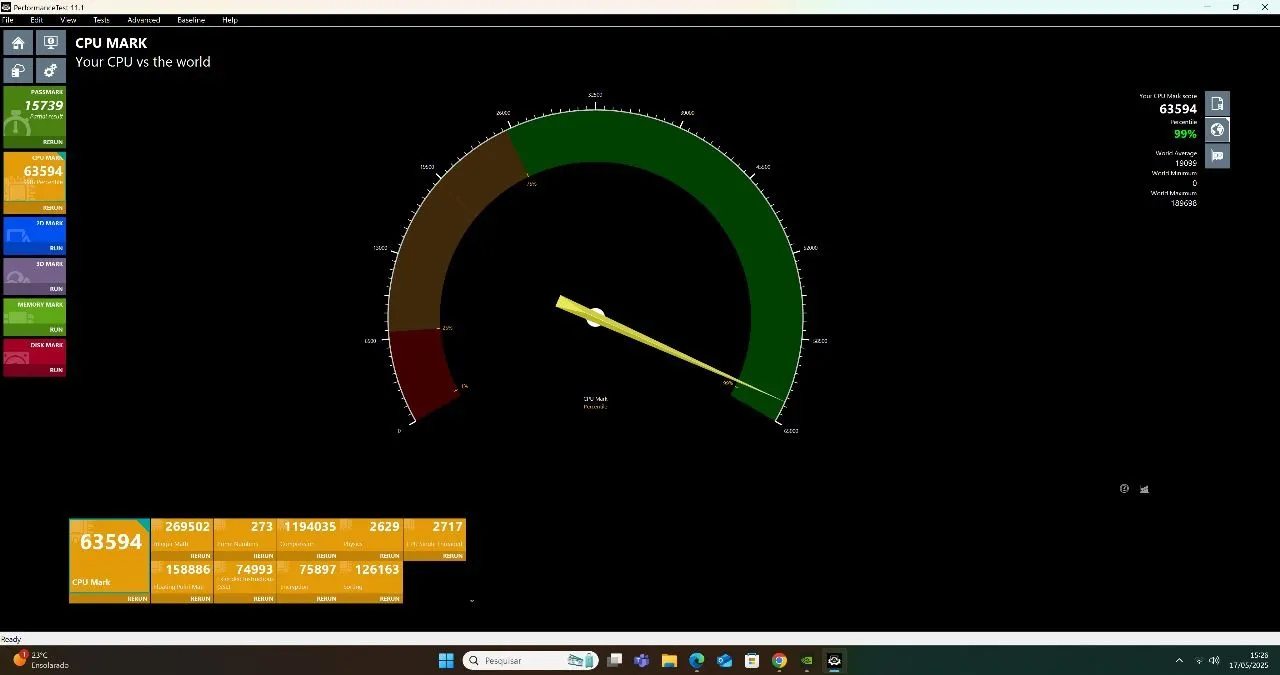Select the PassMark 15739 rating tile
The width and height of the screenshot is (1280, 675).
pos(35,117)
